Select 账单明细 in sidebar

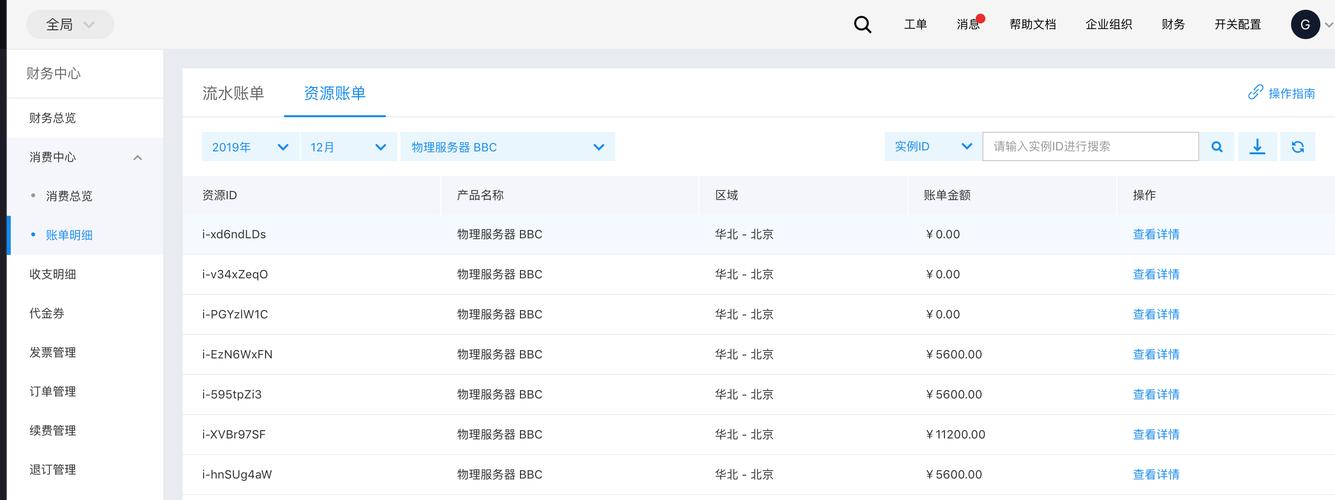[x=69, y=235]
